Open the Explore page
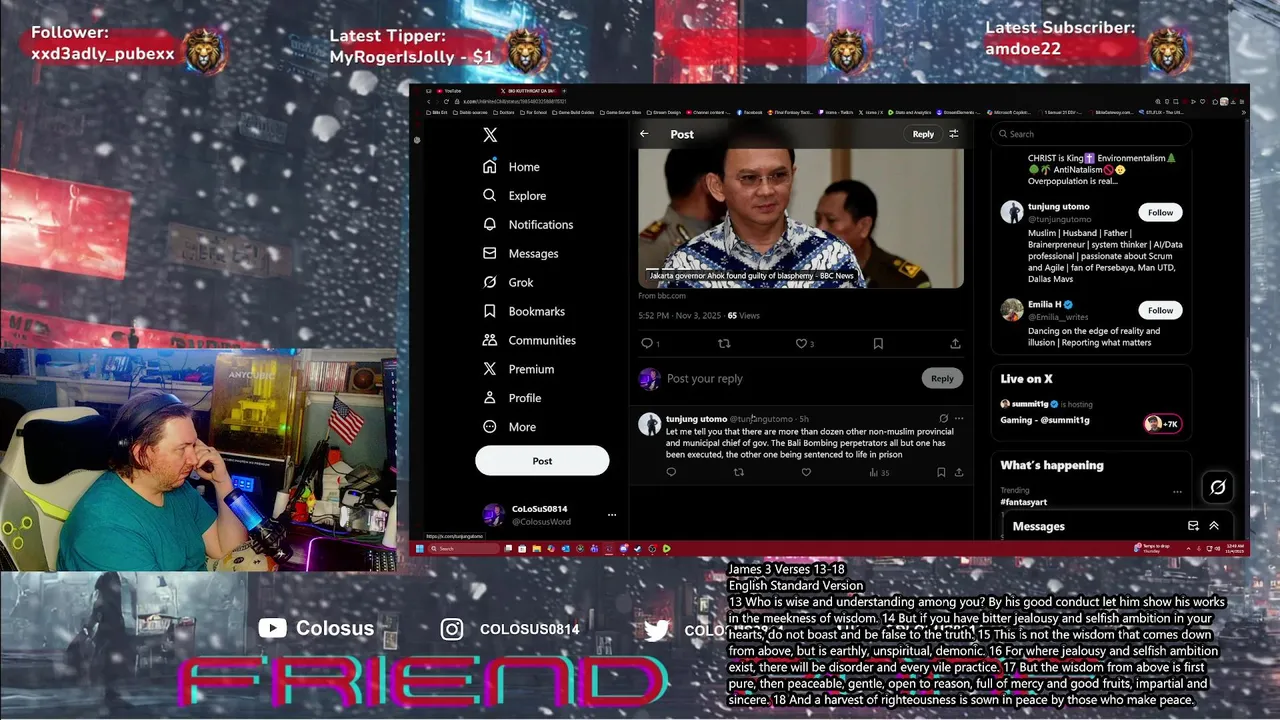This screenshot has width=1280, height=720. pos(514,196)
